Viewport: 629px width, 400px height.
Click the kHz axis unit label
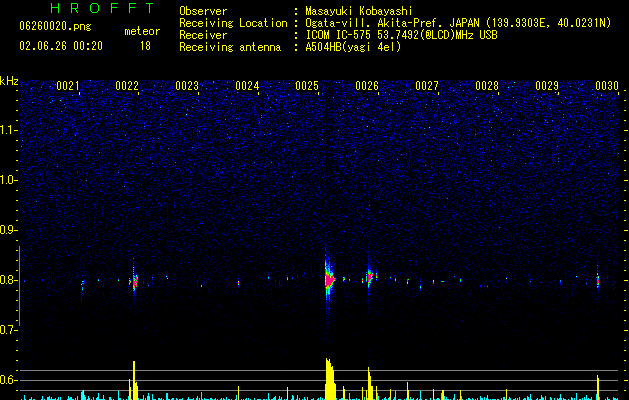(x=9, y=81)
